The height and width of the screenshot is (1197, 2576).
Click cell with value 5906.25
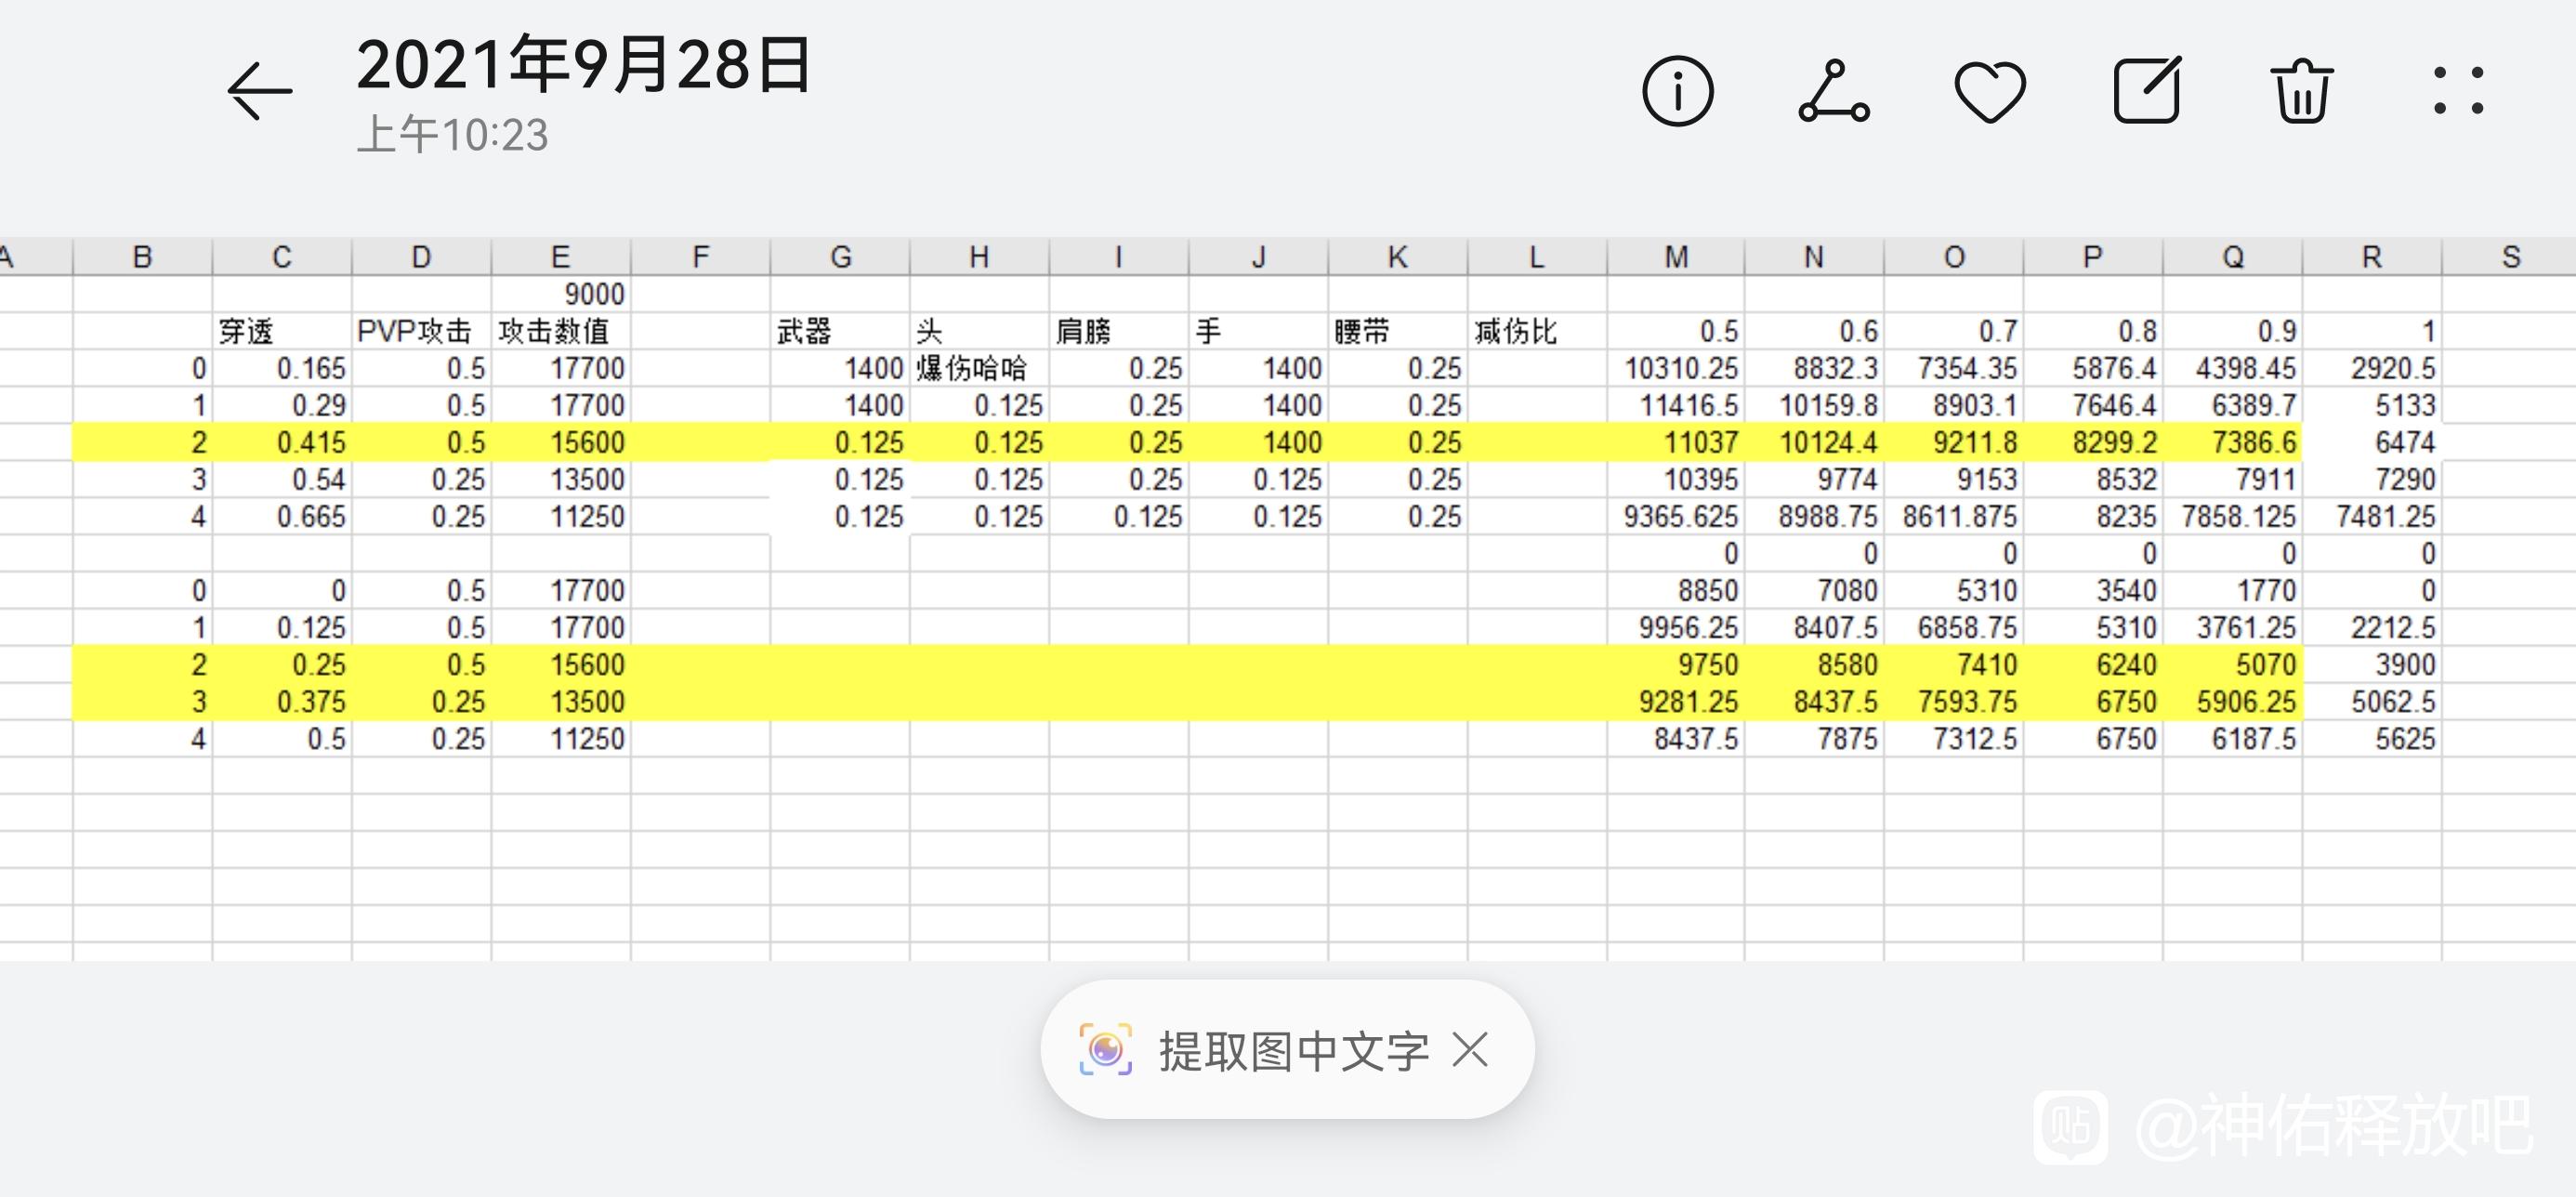2233,701
